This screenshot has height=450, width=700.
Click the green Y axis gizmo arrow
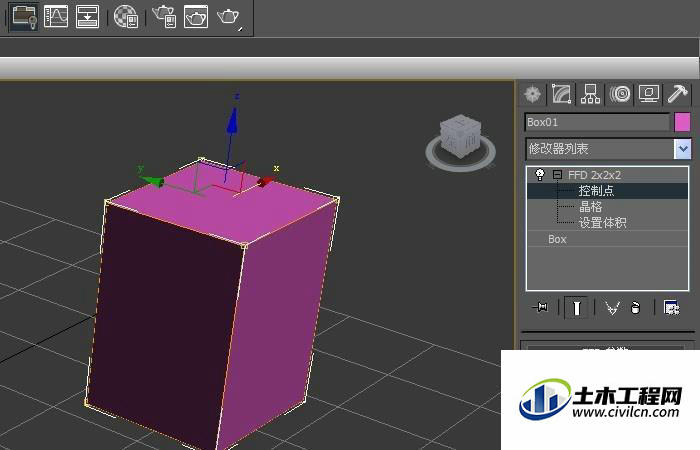(152, 180)
